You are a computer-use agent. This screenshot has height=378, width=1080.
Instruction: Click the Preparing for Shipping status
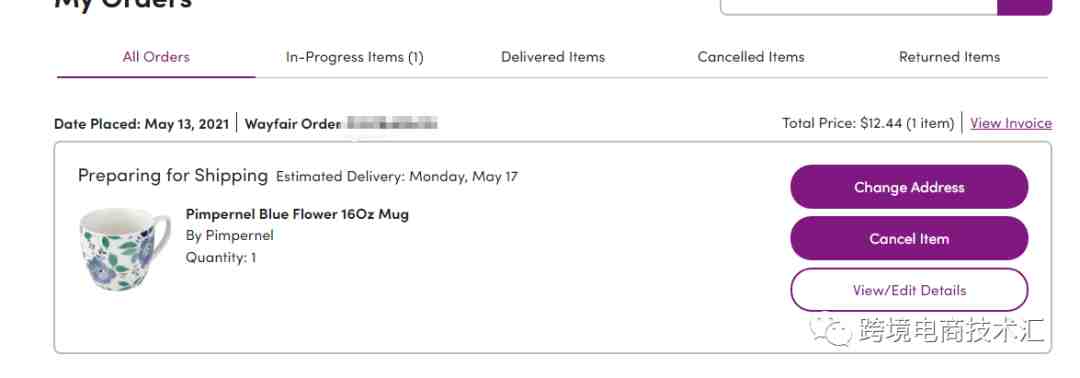[x=173, y=176]
